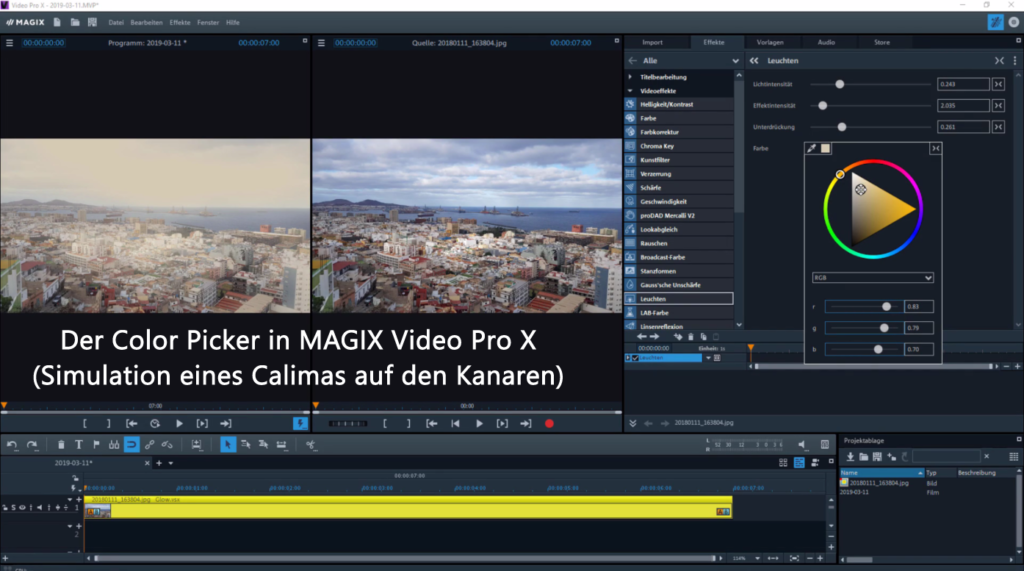The image size is (1024, 571).
Task: Play the program monitor preview
Action: [179, 424]
